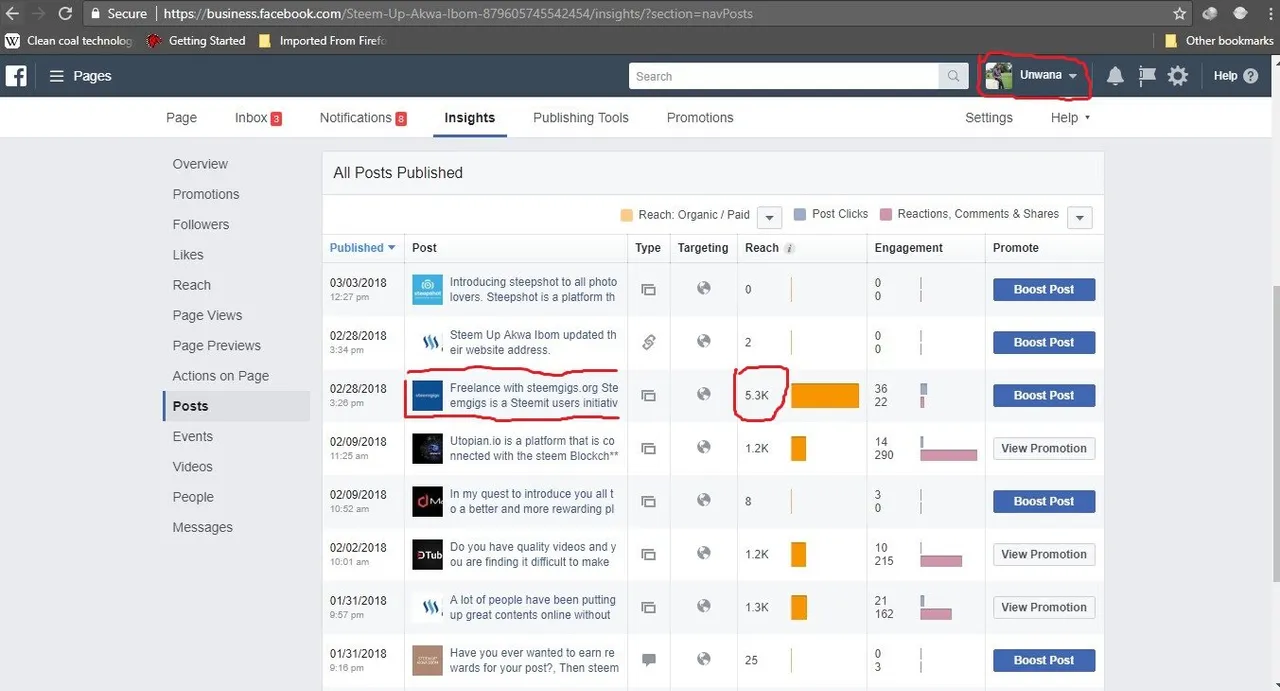Open Actions on Page in sidebar

(221, 376)
